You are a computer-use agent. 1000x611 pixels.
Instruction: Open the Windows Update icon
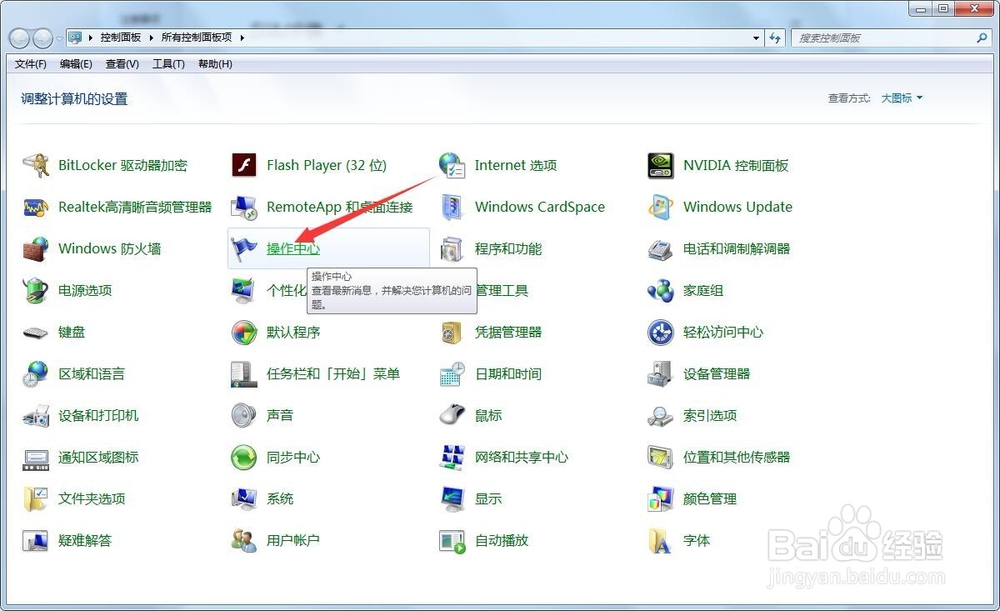[x=660, y=207]
